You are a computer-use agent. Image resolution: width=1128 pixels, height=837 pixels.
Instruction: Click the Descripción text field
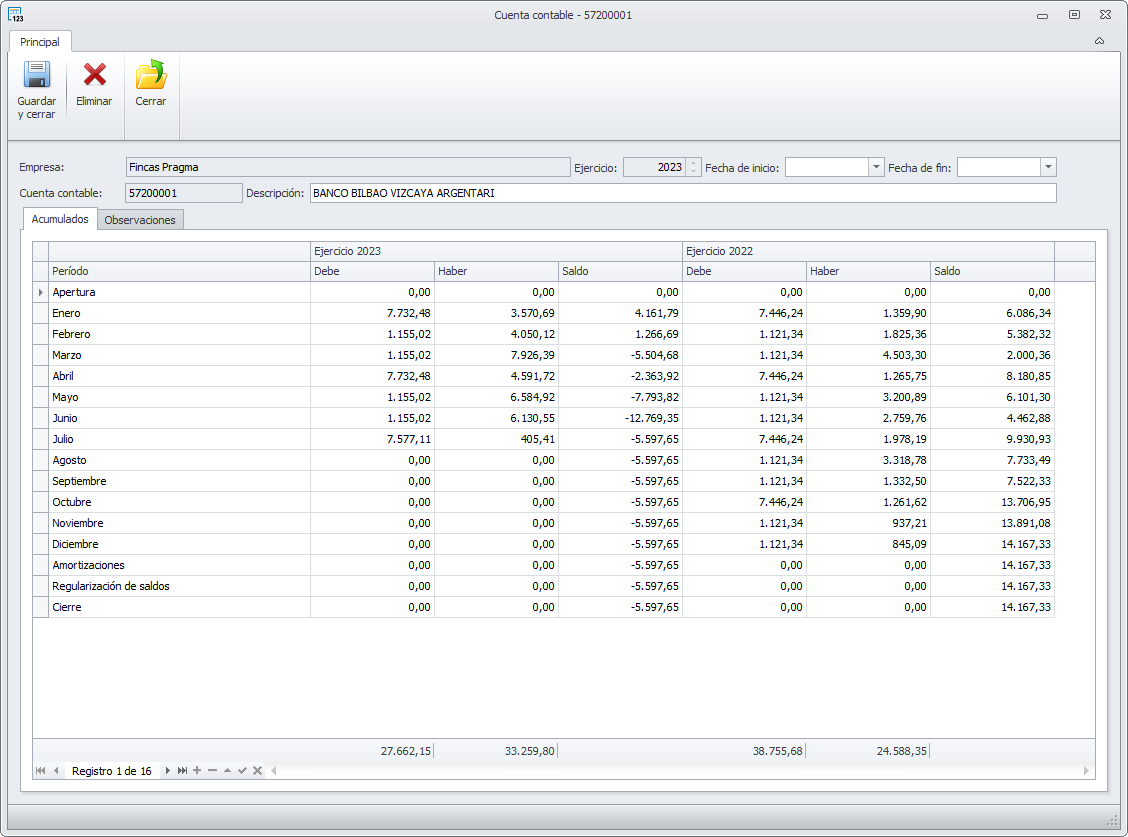(682, 193)
